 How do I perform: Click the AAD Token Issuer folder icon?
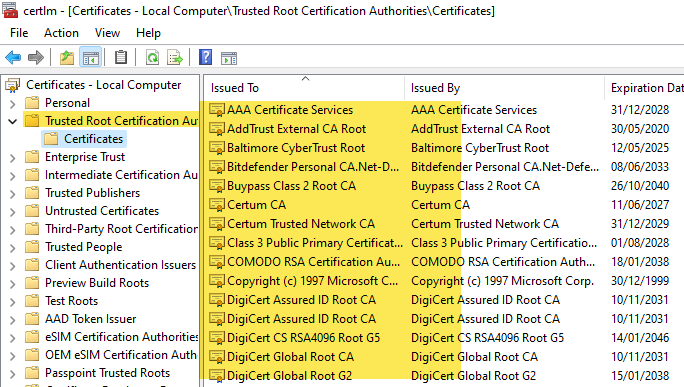click(x=32, y=319)
